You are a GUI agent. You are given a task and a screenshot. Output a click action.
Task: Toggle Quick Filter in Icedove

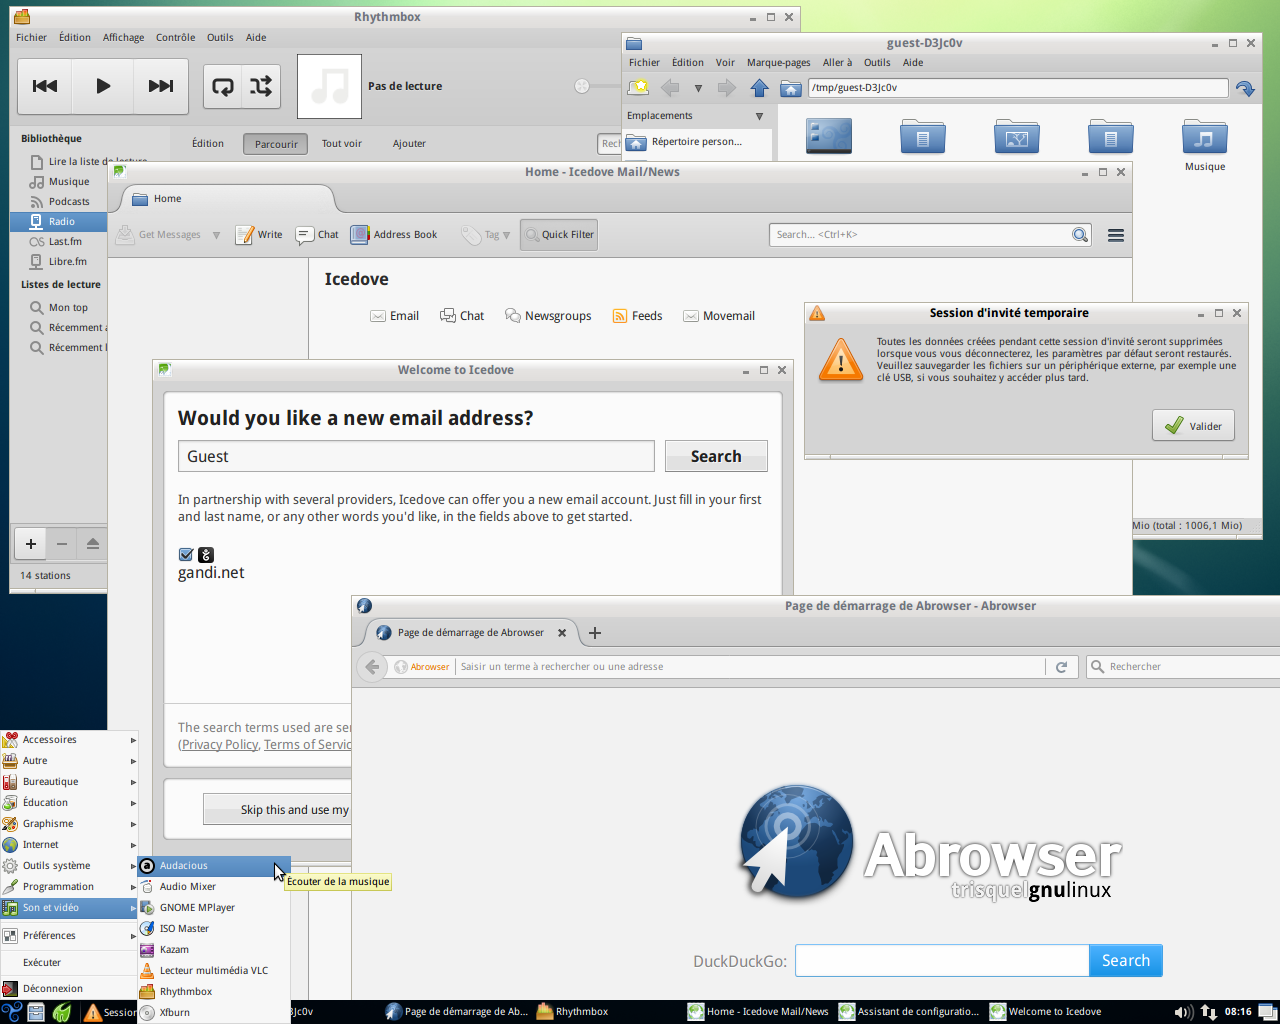pos(559,235)
